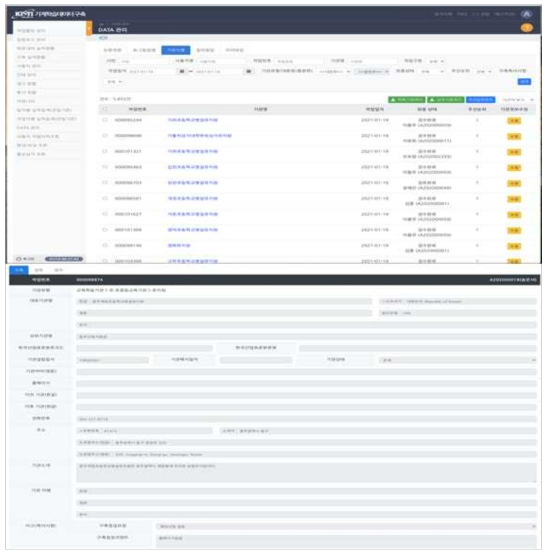Open the processing status filter dropdown
The height and width of the screenshot is (555, 551).
[431, 71]
